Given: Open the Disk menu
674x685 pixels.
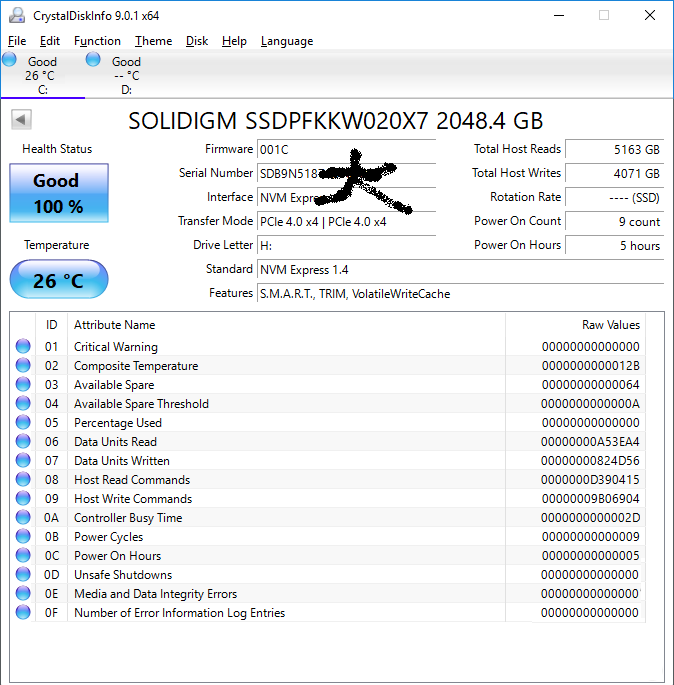Looking at the screenshot, I should point(197,41).
